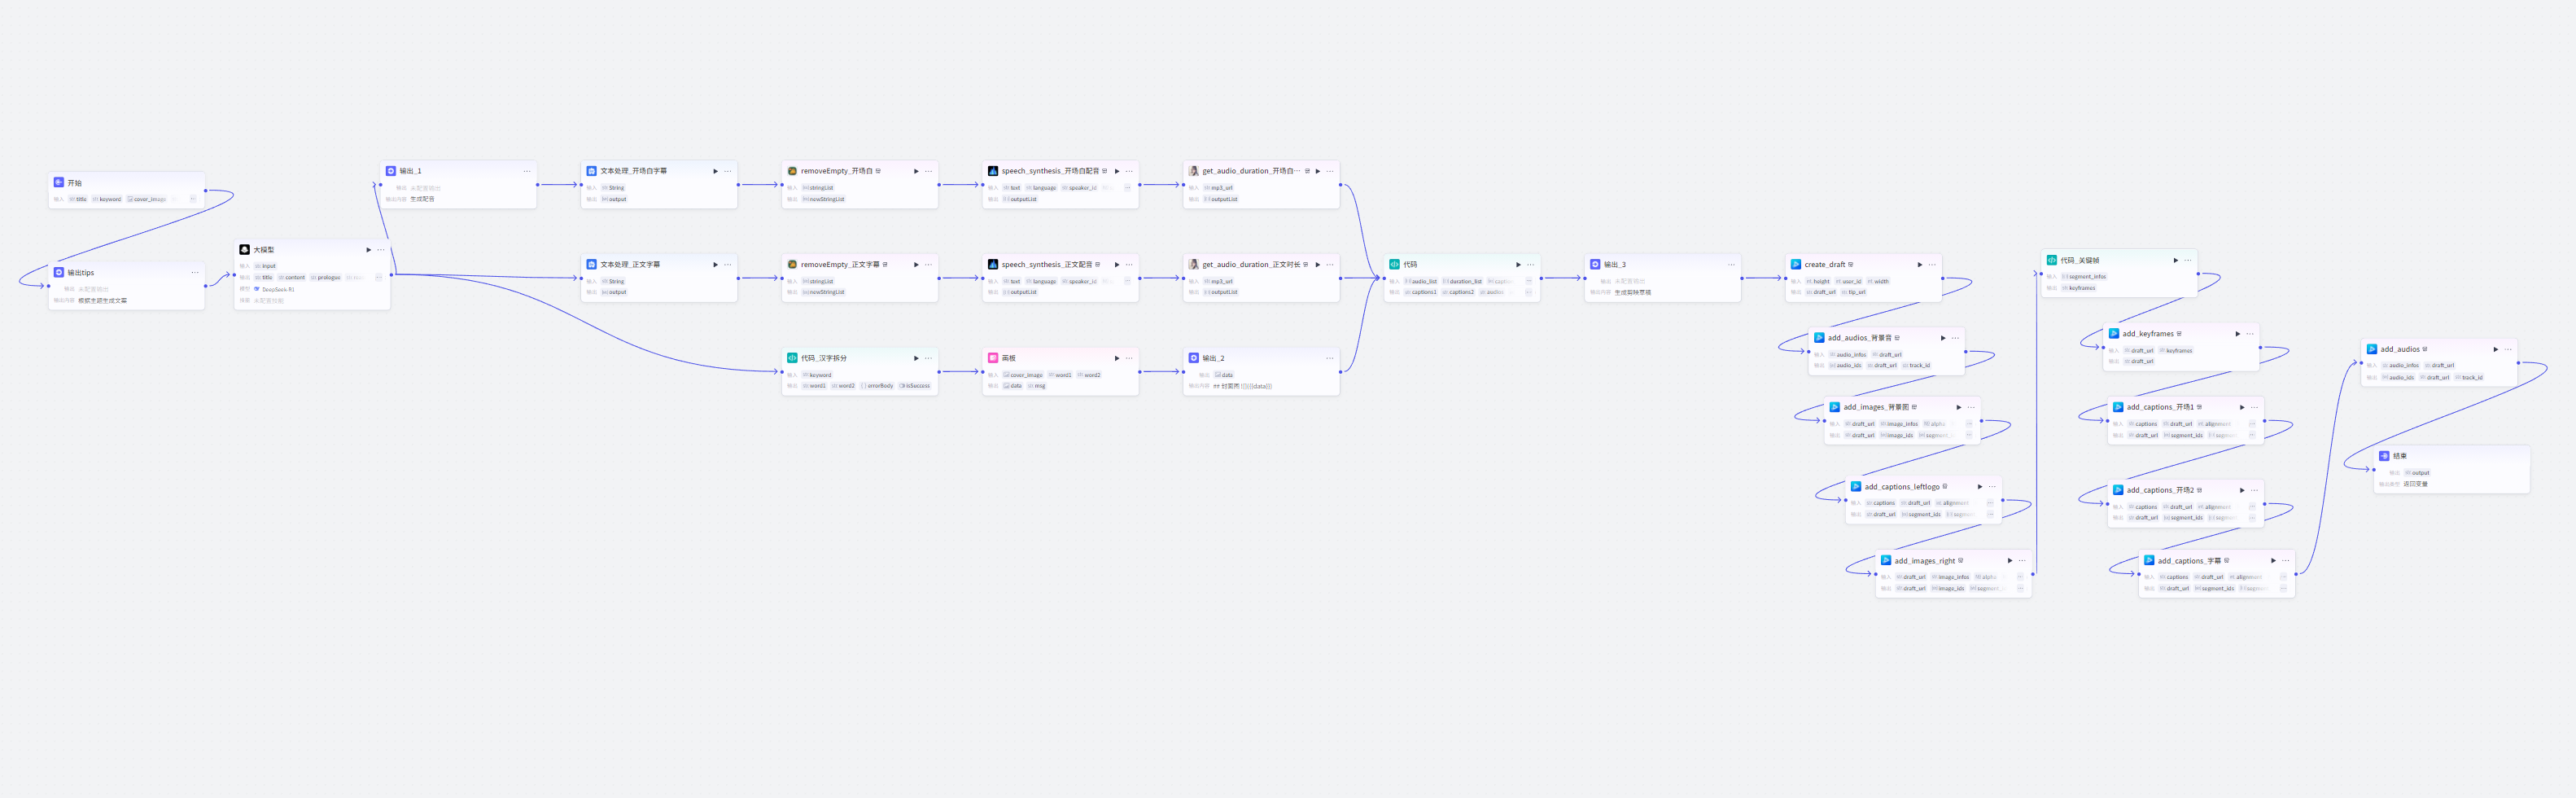Click the add_audios_背景音 plugin icon
Screen dimensions: 2576x798
click(1819, 337)
